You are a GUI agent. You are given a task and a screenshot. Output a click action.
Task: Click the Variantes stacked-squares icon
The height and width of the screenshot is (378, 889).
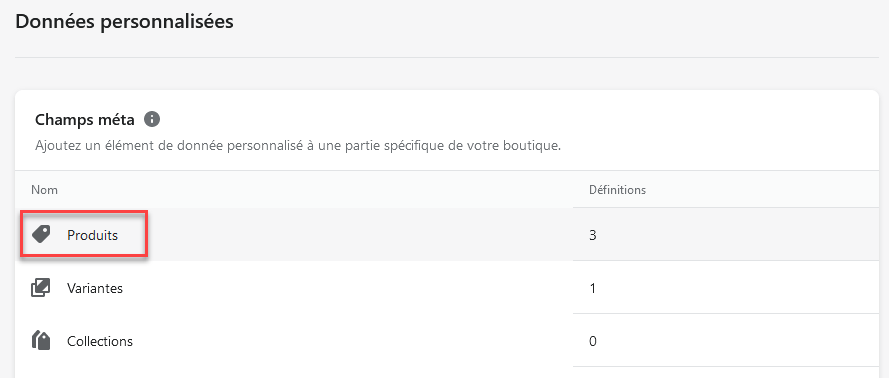[41, 288]
